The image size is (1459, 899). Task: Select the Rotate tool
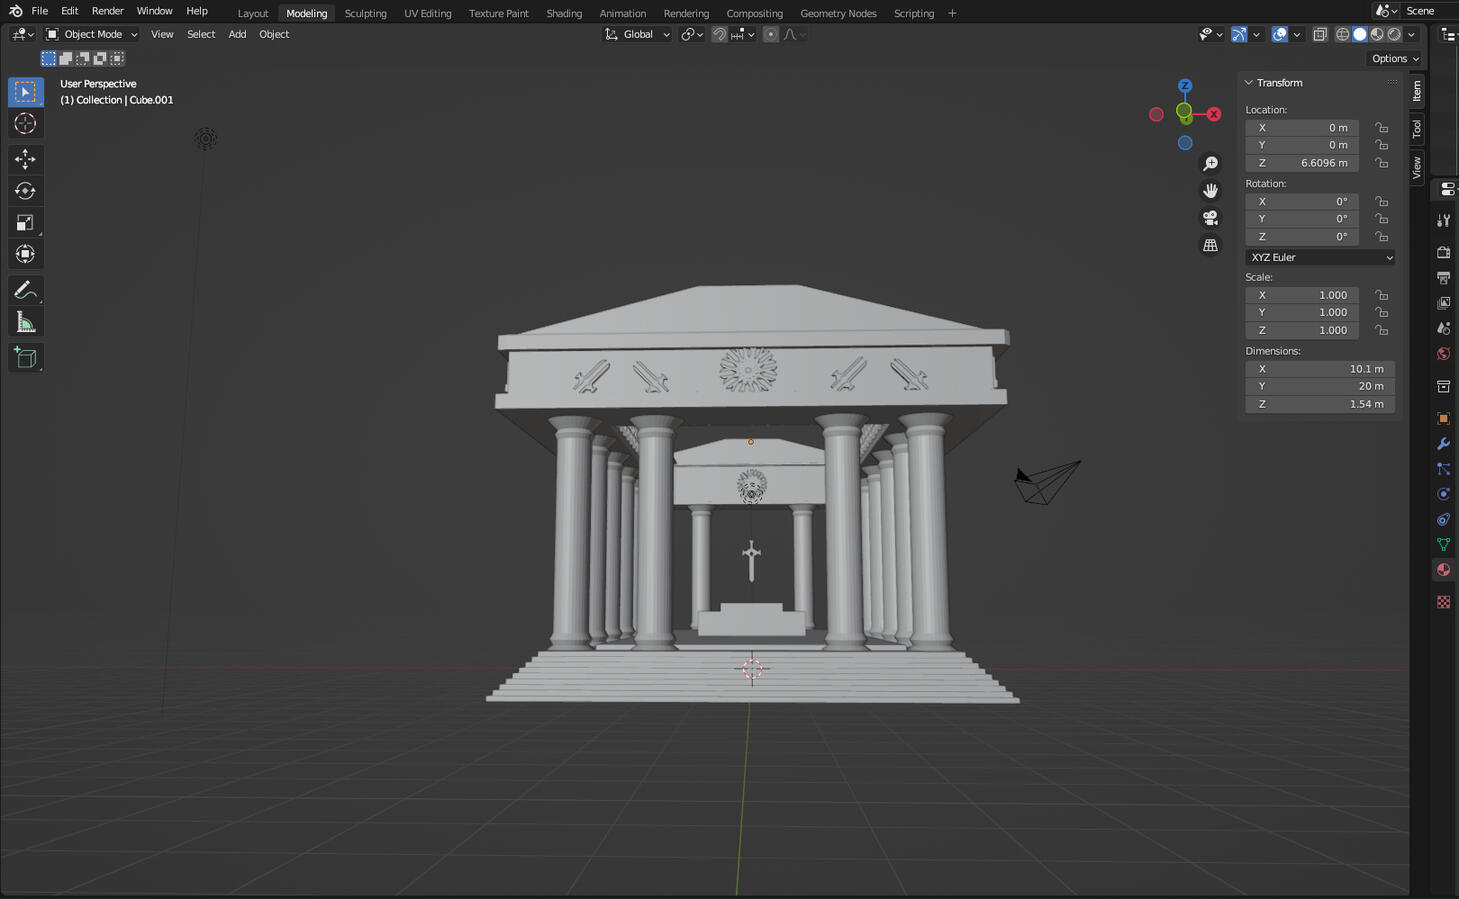[25, 191]
